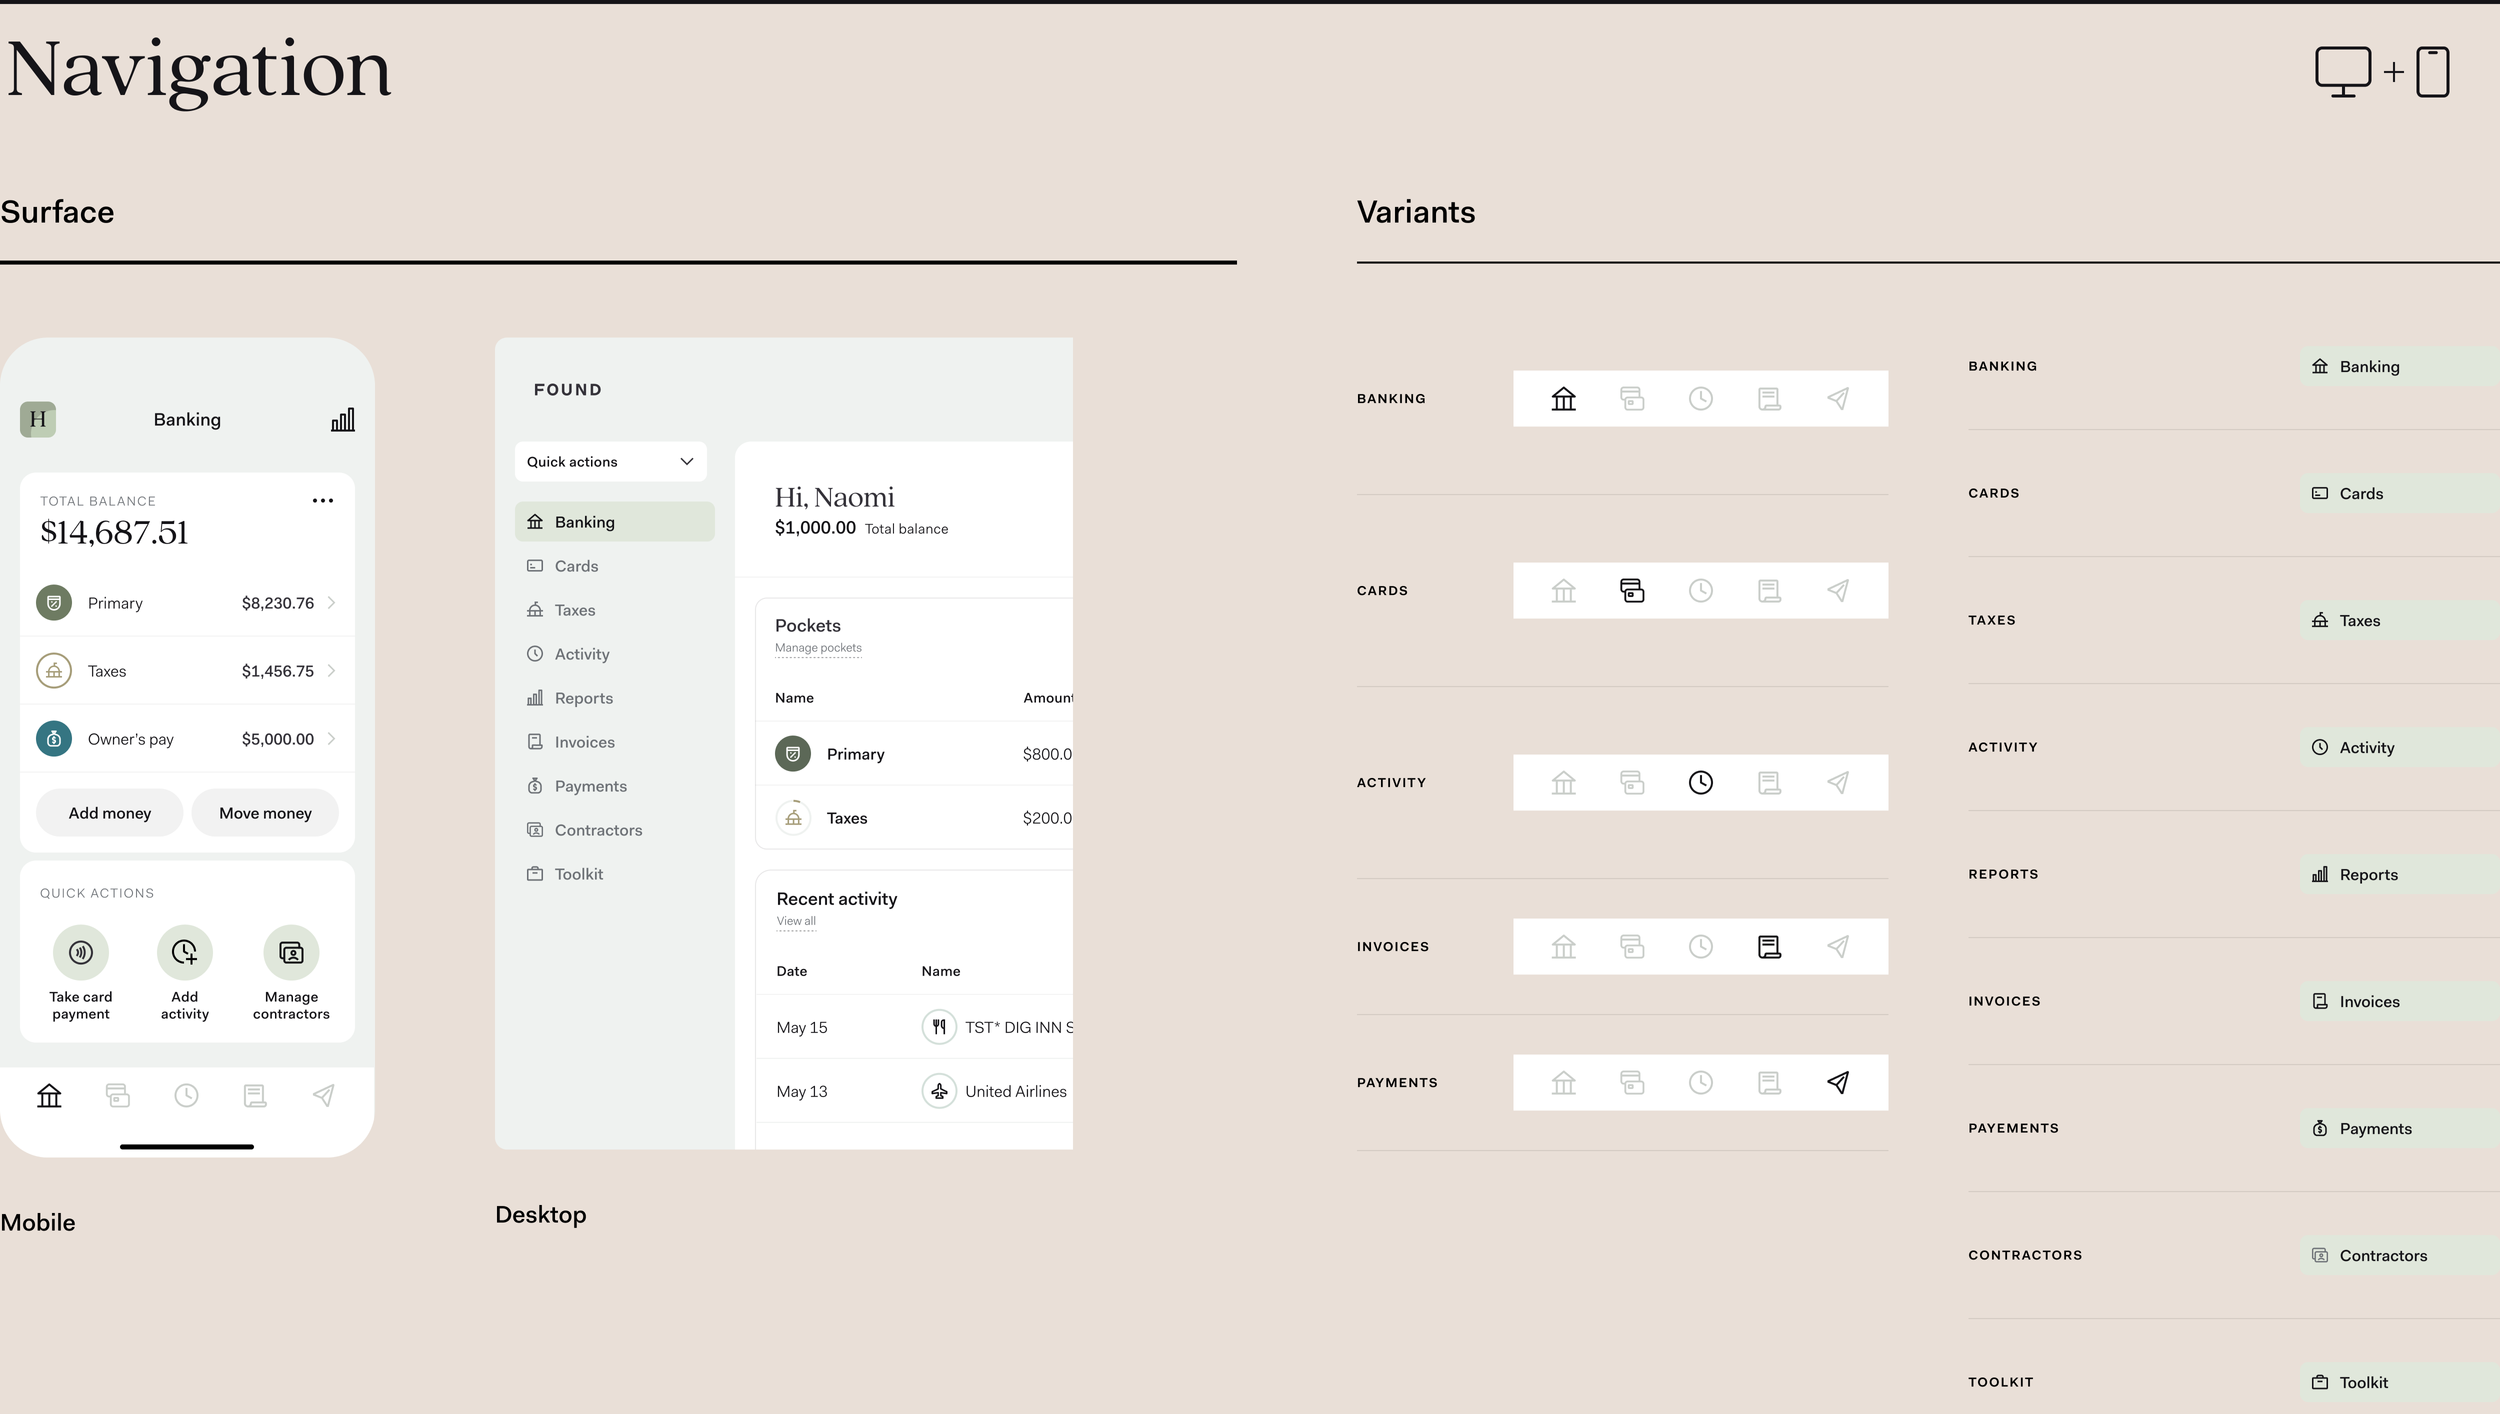This screenshot has height=1414, width=2500.
Task: Click the bar chart icon in mobile header
Action: tap(343, 420)
